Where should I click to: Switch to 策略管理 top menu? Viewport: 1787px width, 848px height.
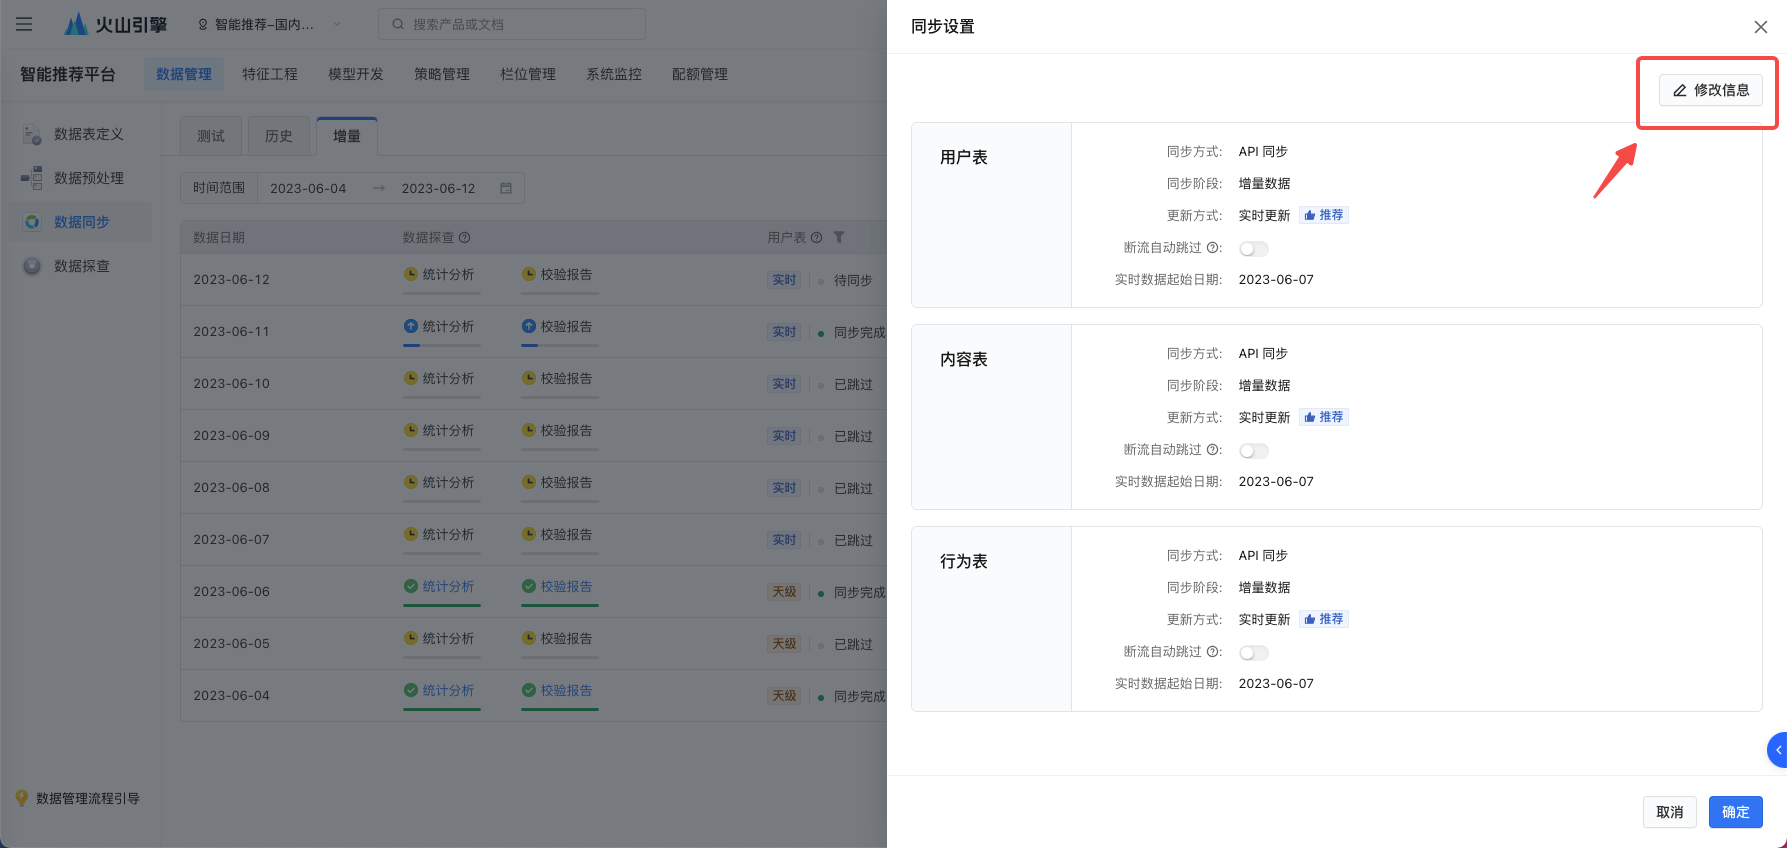[442, 74]
